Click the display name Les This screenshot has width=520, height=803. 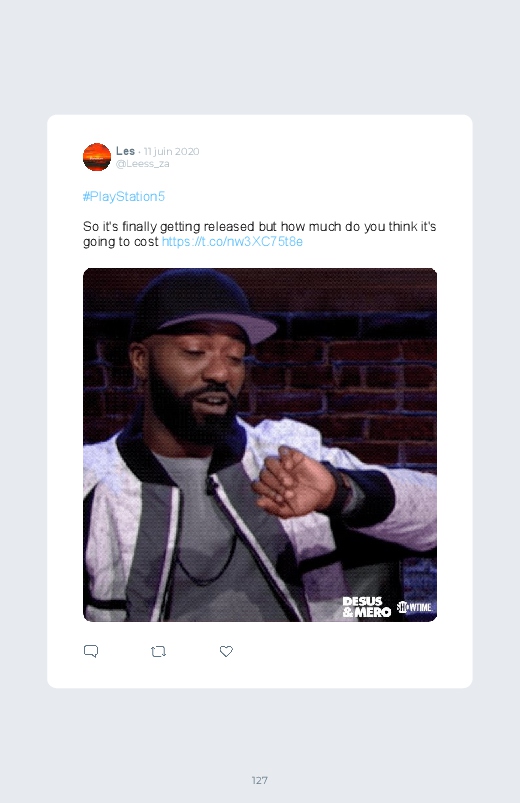[126, 151]
